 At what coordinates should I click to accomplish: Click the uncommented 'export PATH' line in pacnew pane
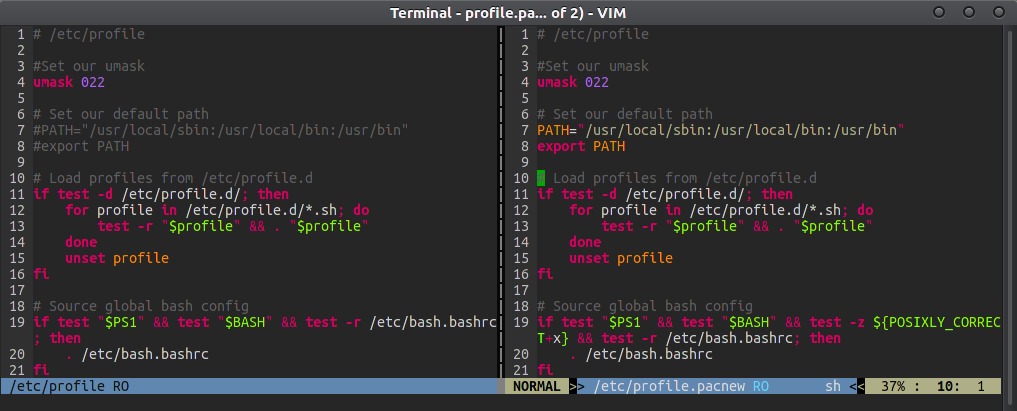coord(581,147)
